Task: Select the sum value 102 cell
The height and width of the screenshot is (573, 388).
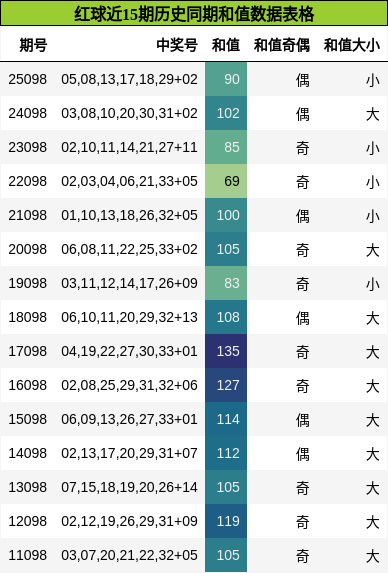Action: (x=226, y=113)
